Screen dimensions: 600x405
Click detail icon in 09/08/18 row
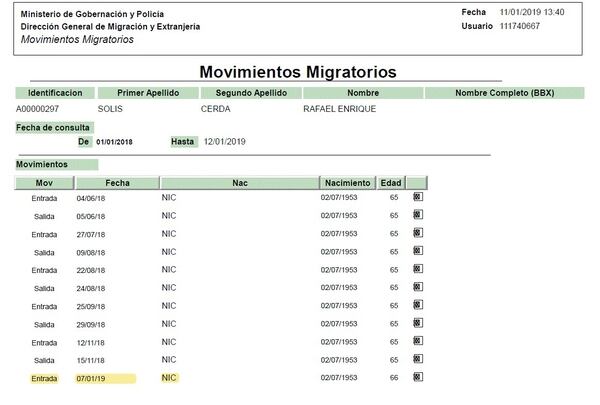click(418, 252)
